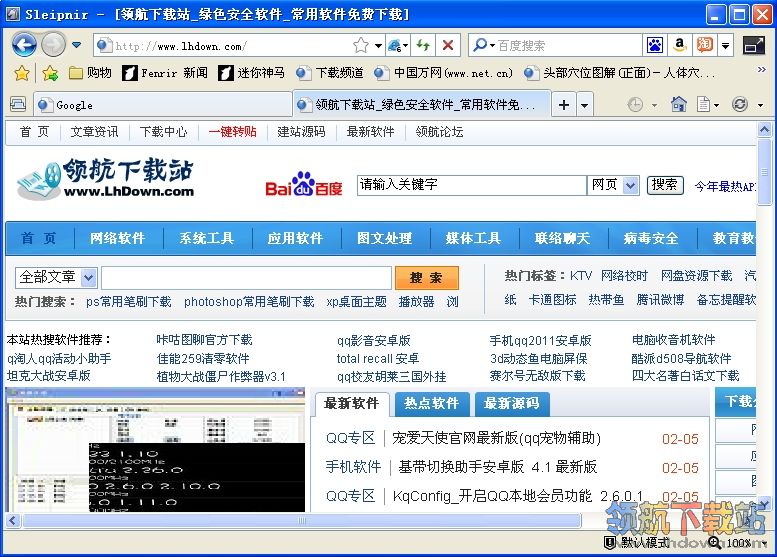Click the 默认模式 shield status icon
Image resolution: width=777 pixels, height=557 pixels.
point(610,543)
